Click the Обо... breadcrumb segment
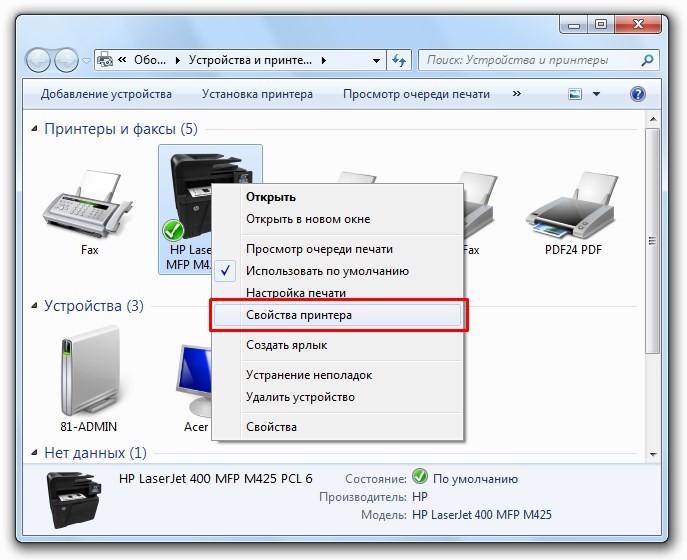 [150, 60]
